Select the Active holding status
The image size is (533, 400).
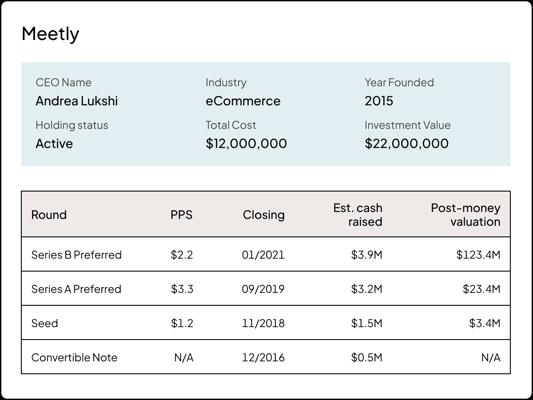coord(54,143)
